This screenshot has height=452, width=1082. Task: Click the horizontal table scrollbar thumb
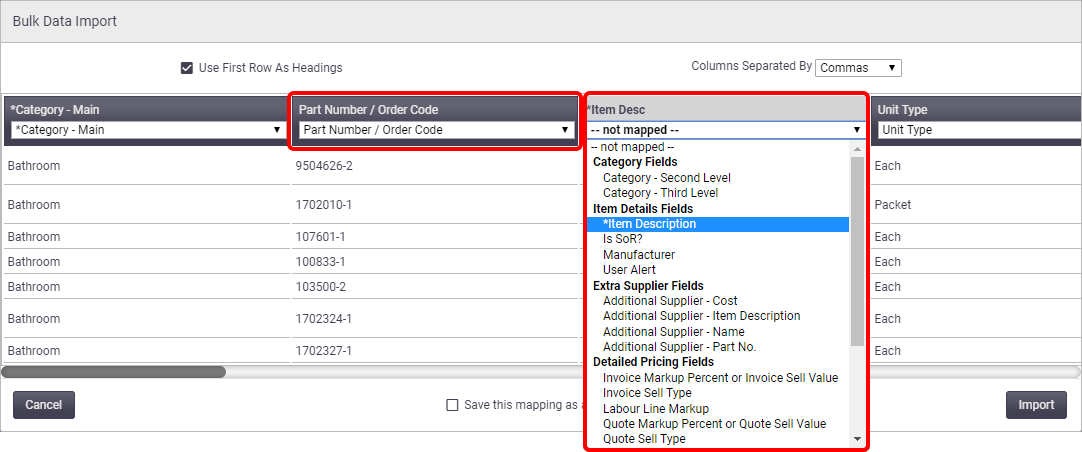113,372
